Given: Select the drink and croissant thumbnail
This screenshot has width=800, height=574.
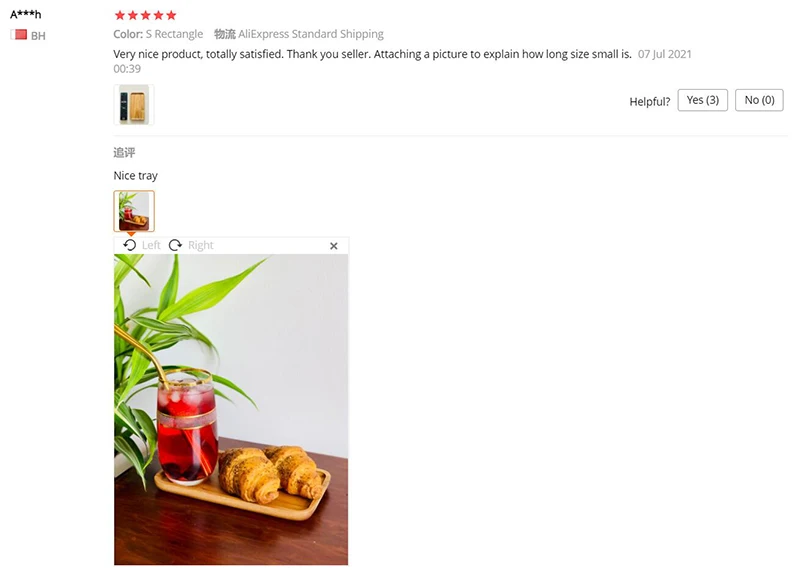Looking at the screenshot, I should pyautogui.click(x=134, y=211).
